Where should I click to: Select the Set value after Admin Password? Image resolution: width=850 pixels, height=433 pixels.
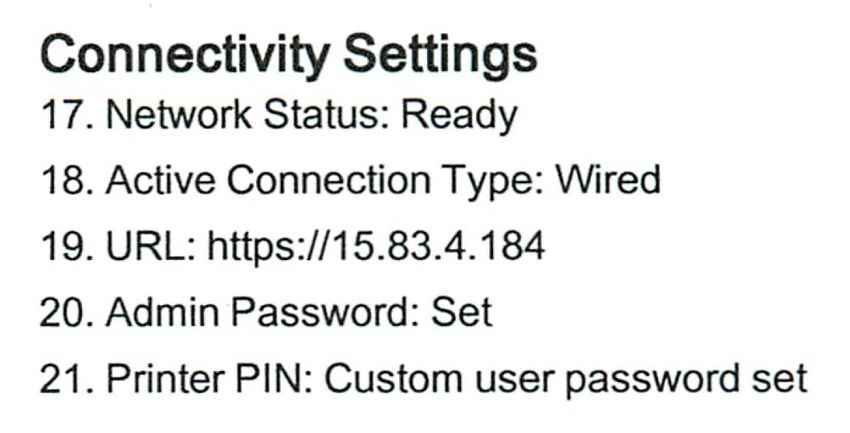461,312
